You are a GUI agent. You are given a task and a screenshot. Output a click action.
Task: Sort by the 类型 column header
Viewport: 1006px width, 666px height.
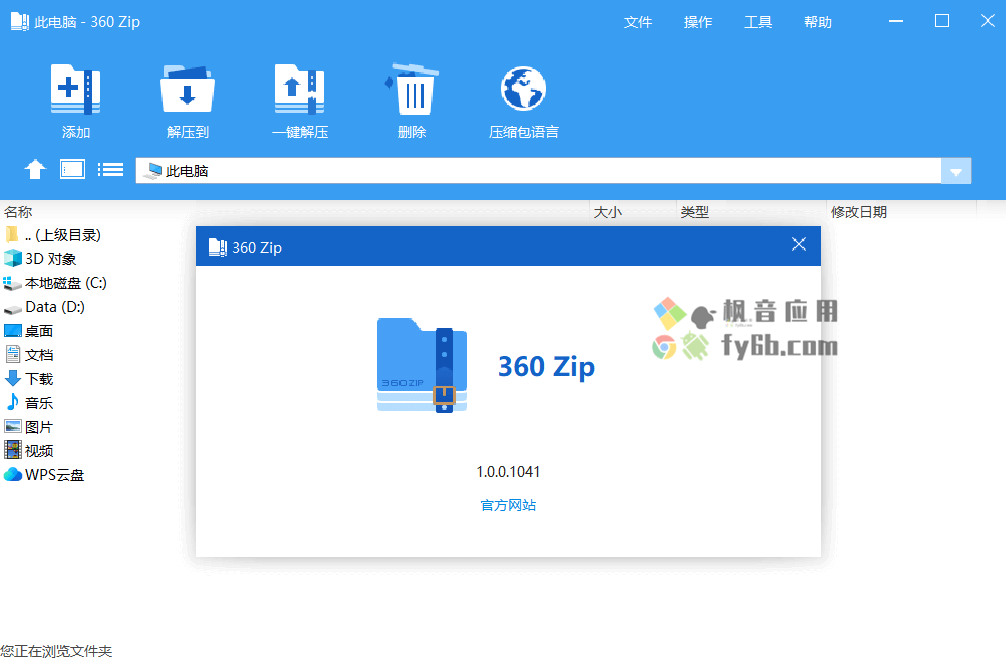695,212
